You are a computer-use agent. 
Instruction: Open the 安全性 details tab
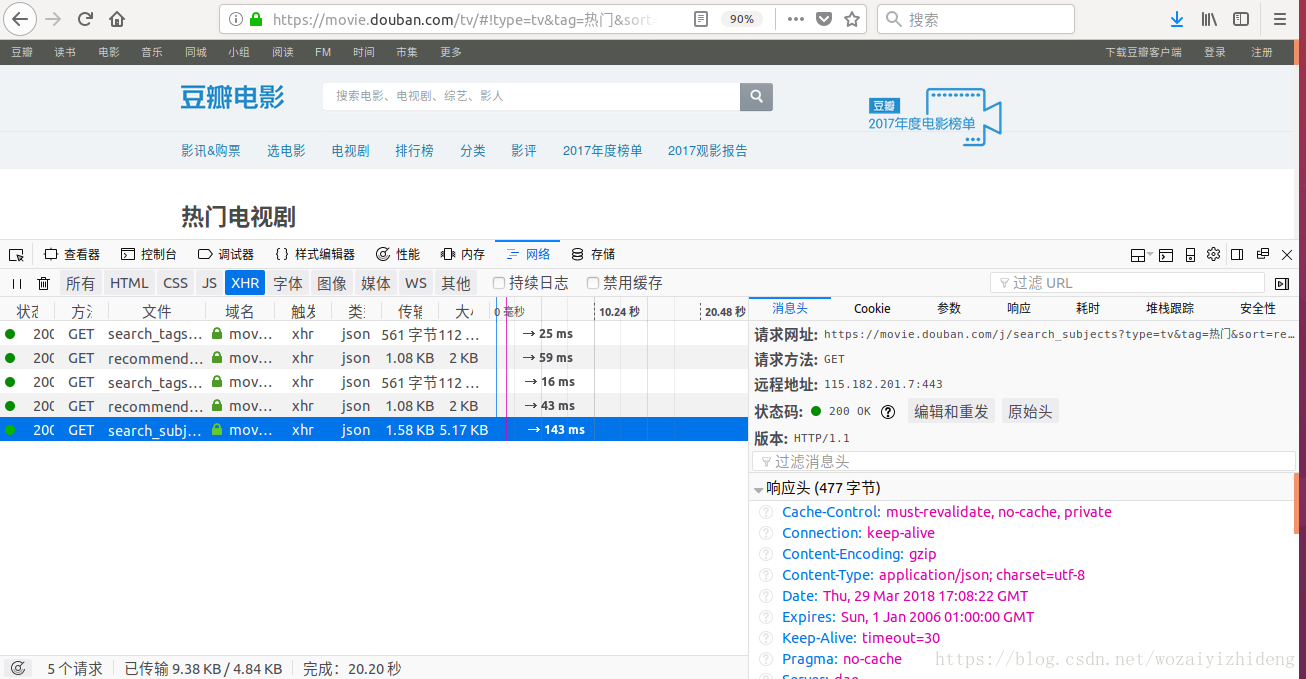1258,308
